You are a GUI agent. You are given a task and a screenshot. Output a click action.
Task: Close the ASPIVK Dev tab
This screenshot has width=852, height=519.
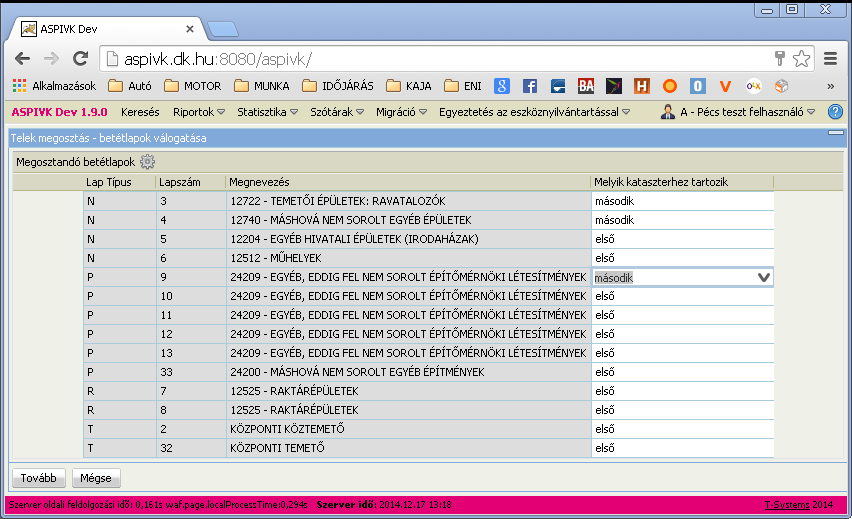click(x=190, y=29)
